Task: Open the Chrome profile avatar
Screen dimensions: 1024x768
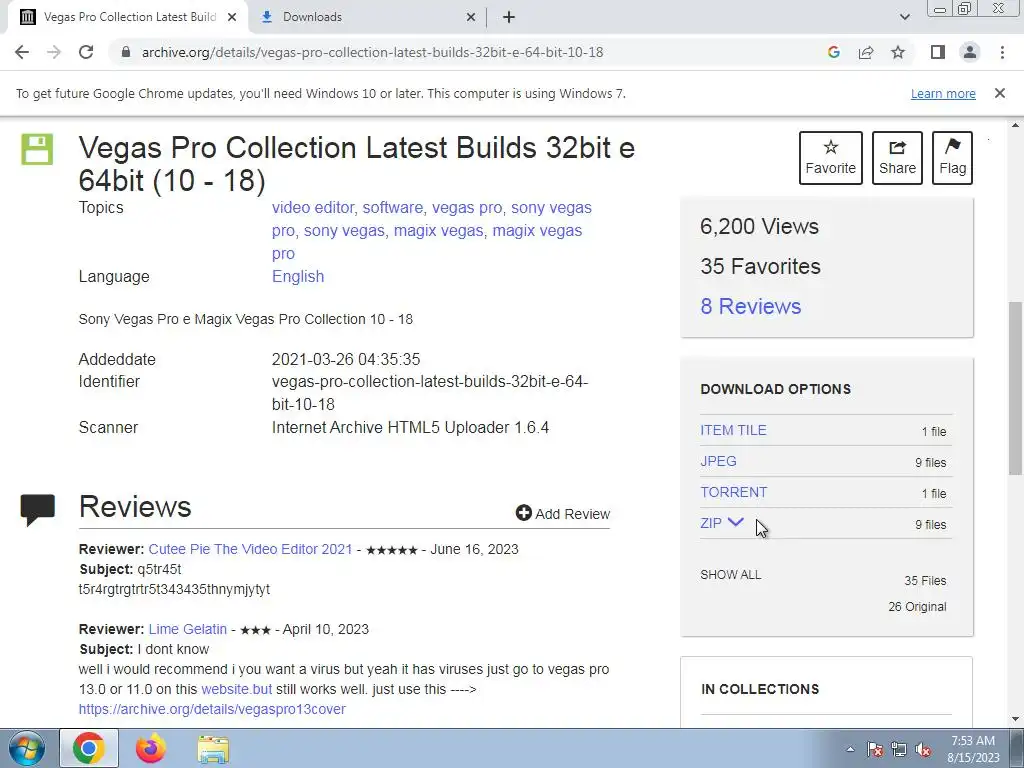Action: (970, 52)
